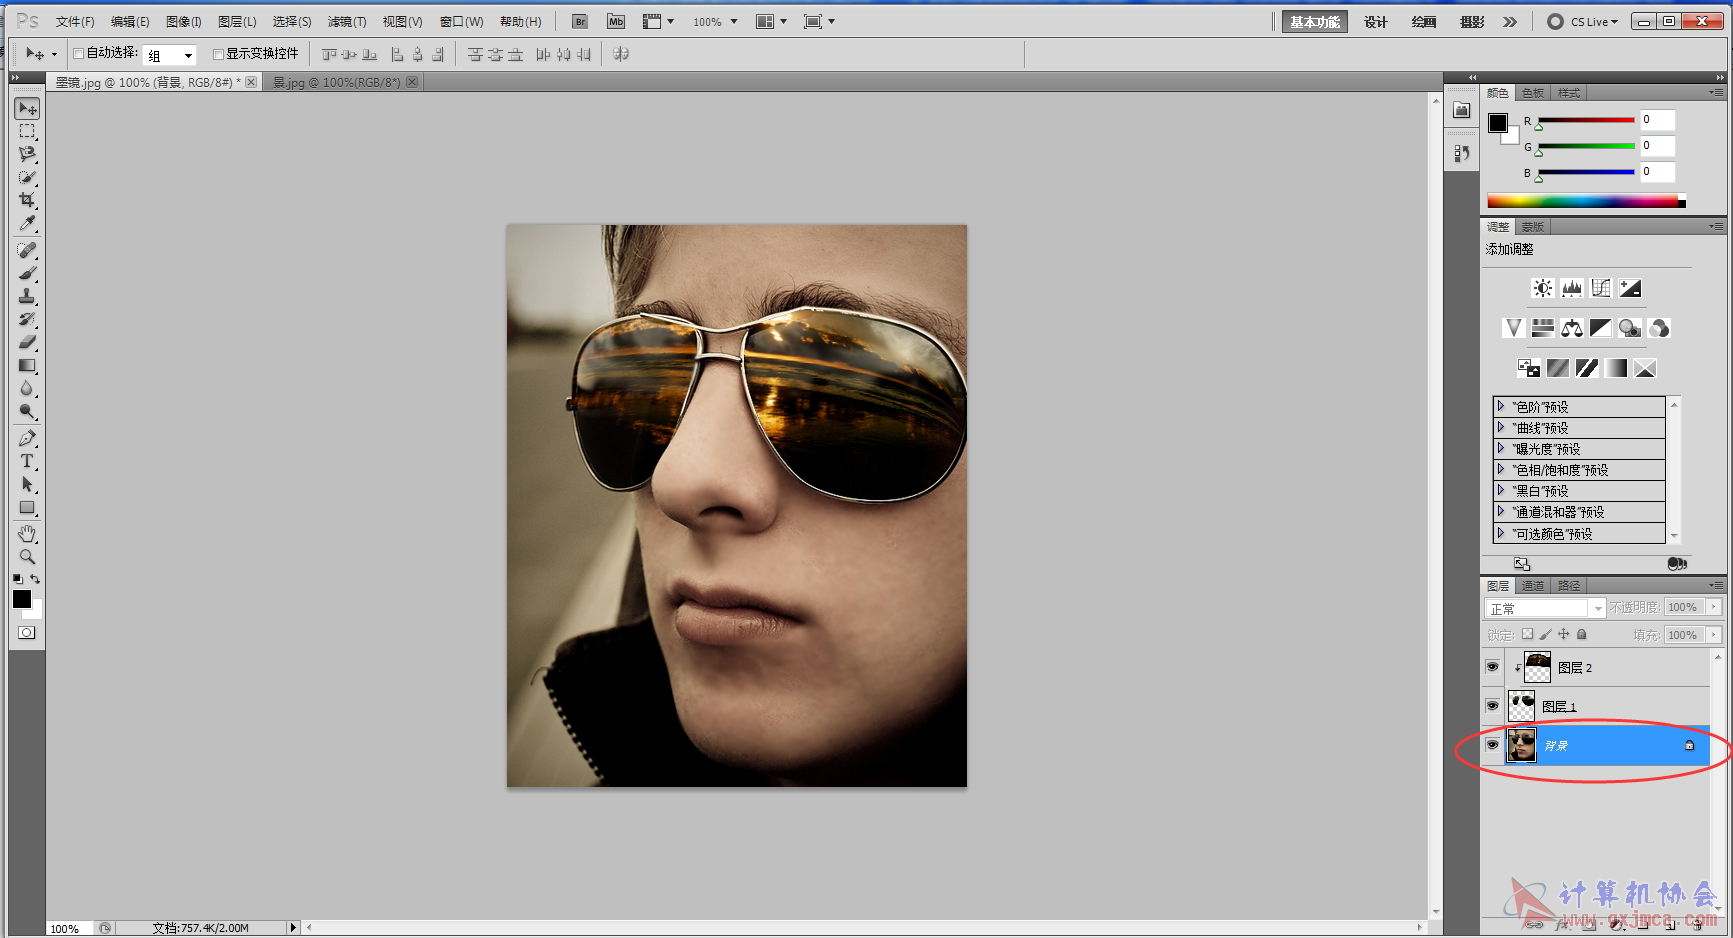This screenshot has width=1733, height=938.
Task: Add a Curves adjustment
Action: tap(1601, 288)
